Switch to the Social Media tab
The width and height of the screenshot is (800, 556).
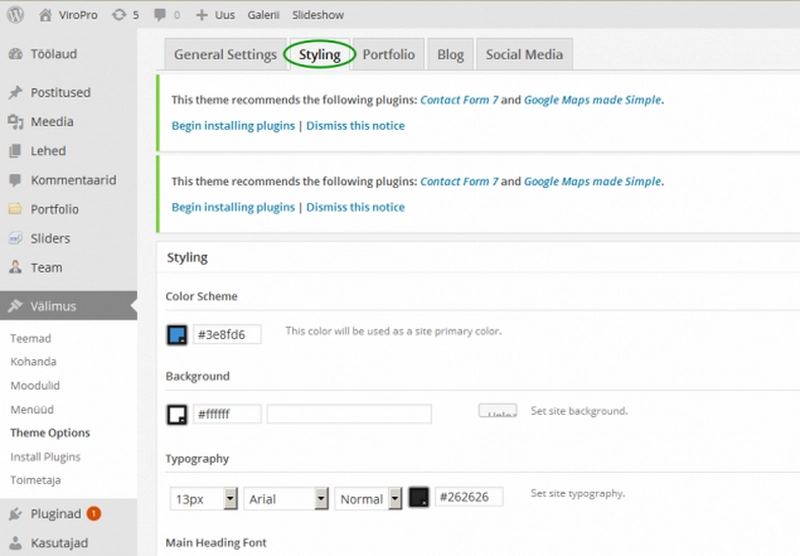(x=524, y=55)
